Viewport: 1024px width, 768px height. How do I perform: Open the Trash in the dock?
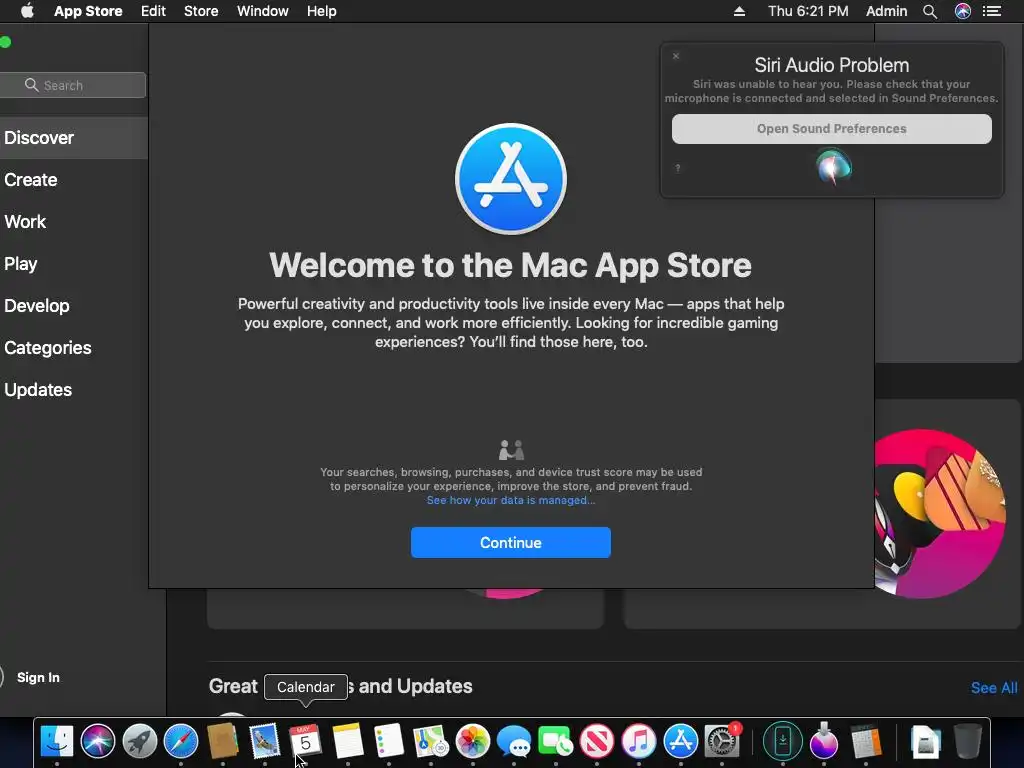(968, 741)
